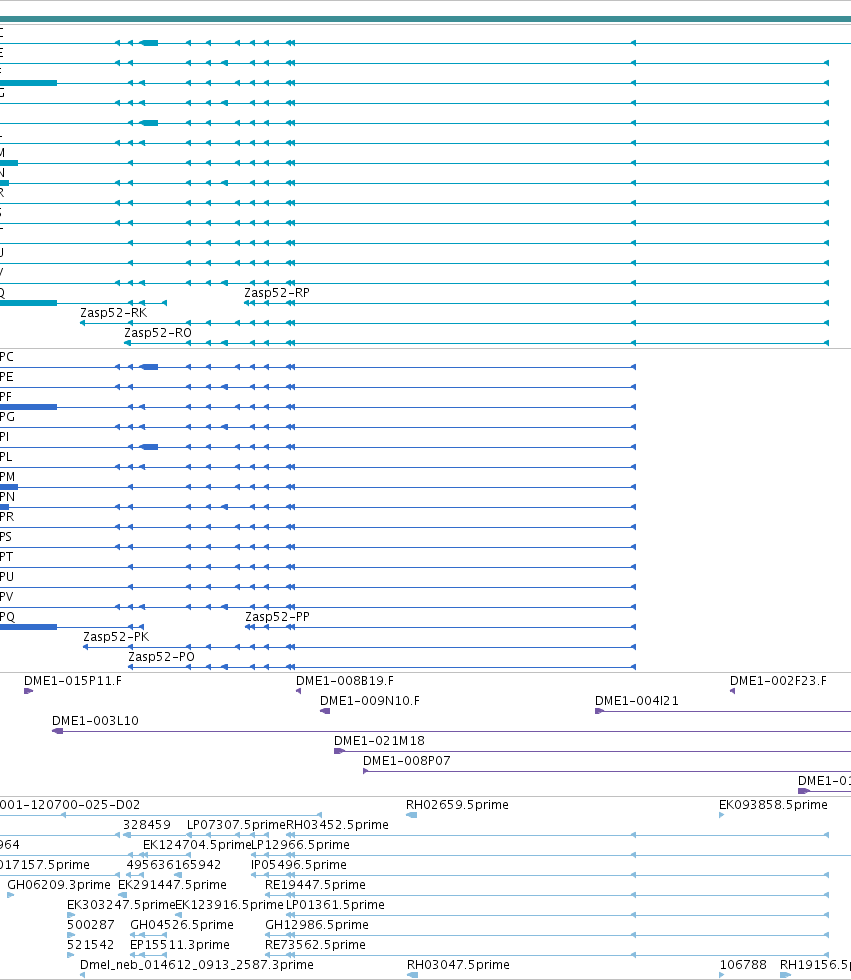Image resolution: width=851 pixels, height=980 pixels.
Task: Click the thick blue exon block in PF row
Action: coord(28,407)
